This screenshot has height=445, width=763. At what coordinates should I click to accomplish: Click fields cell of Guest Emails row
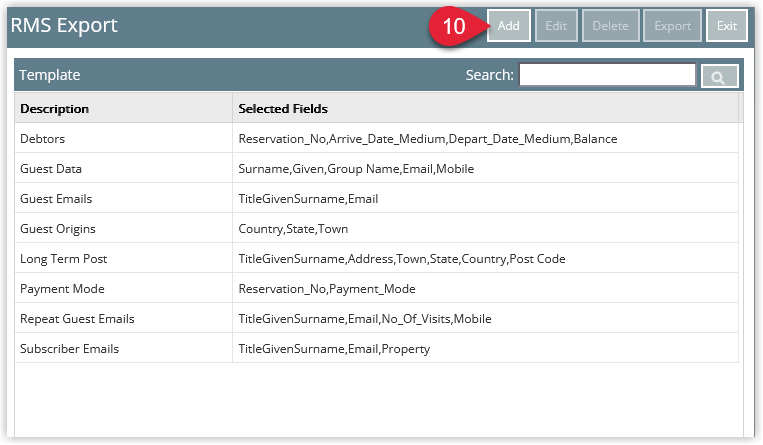(485, 199)
